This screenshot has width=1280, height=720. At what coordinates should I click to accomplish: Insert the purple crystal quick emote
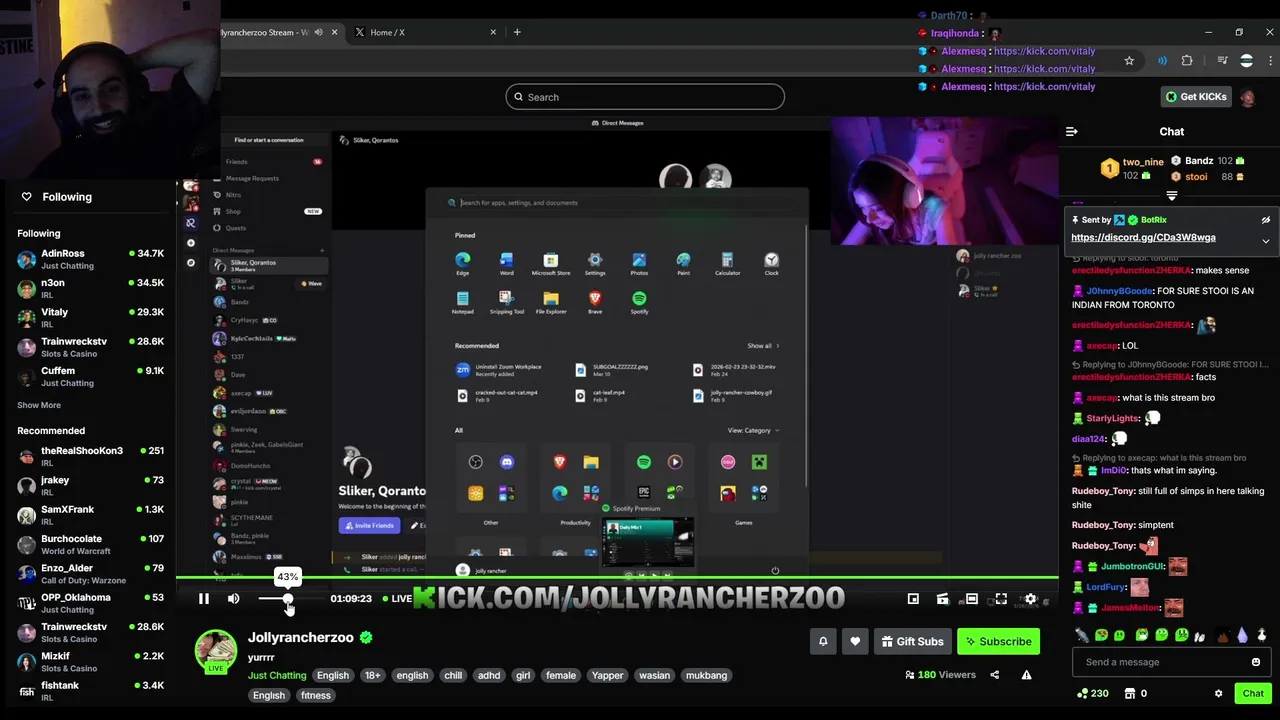[1242, 635]
